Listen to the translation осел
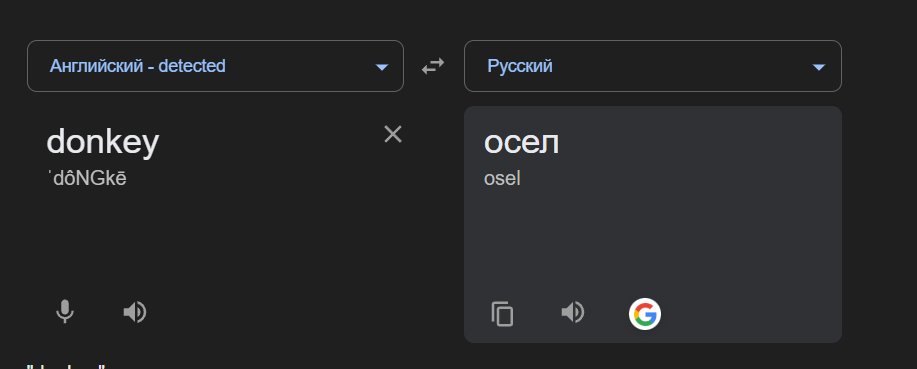The image size is (917, 369). pyautogui.click(x=573, y=312)
